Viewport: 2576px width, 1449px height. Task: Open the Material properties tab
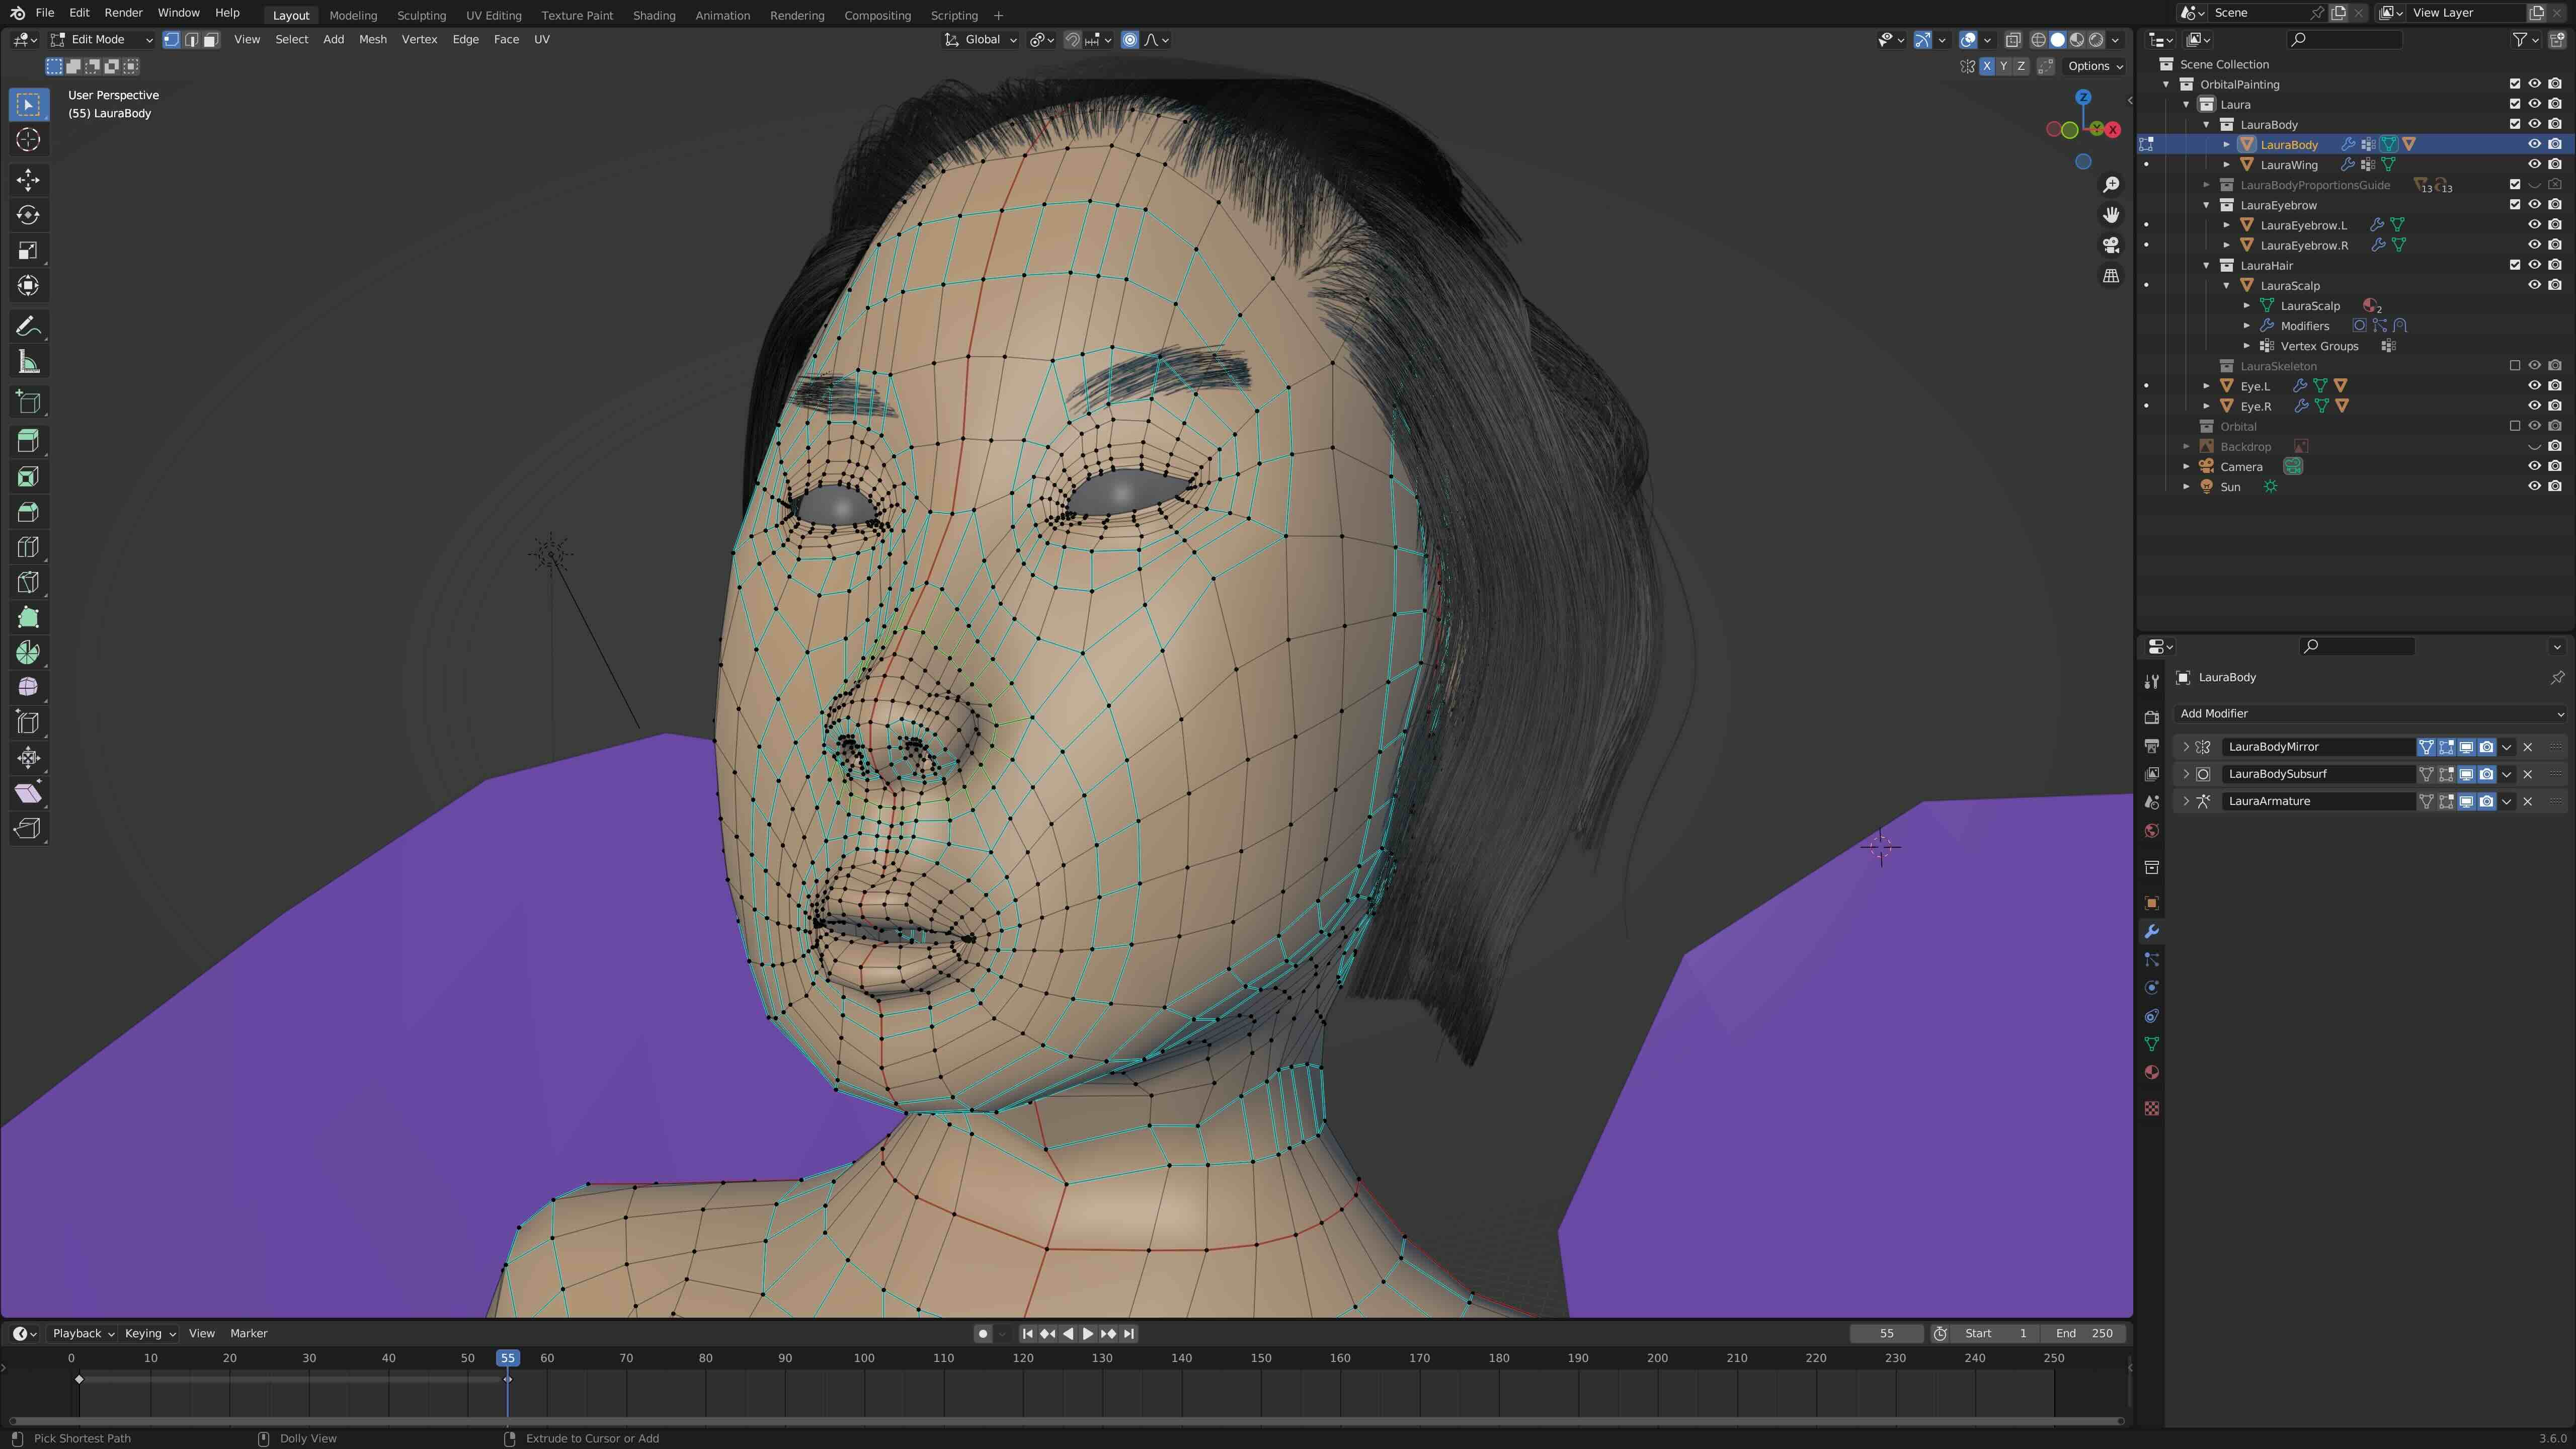tap(2152, 1072)
